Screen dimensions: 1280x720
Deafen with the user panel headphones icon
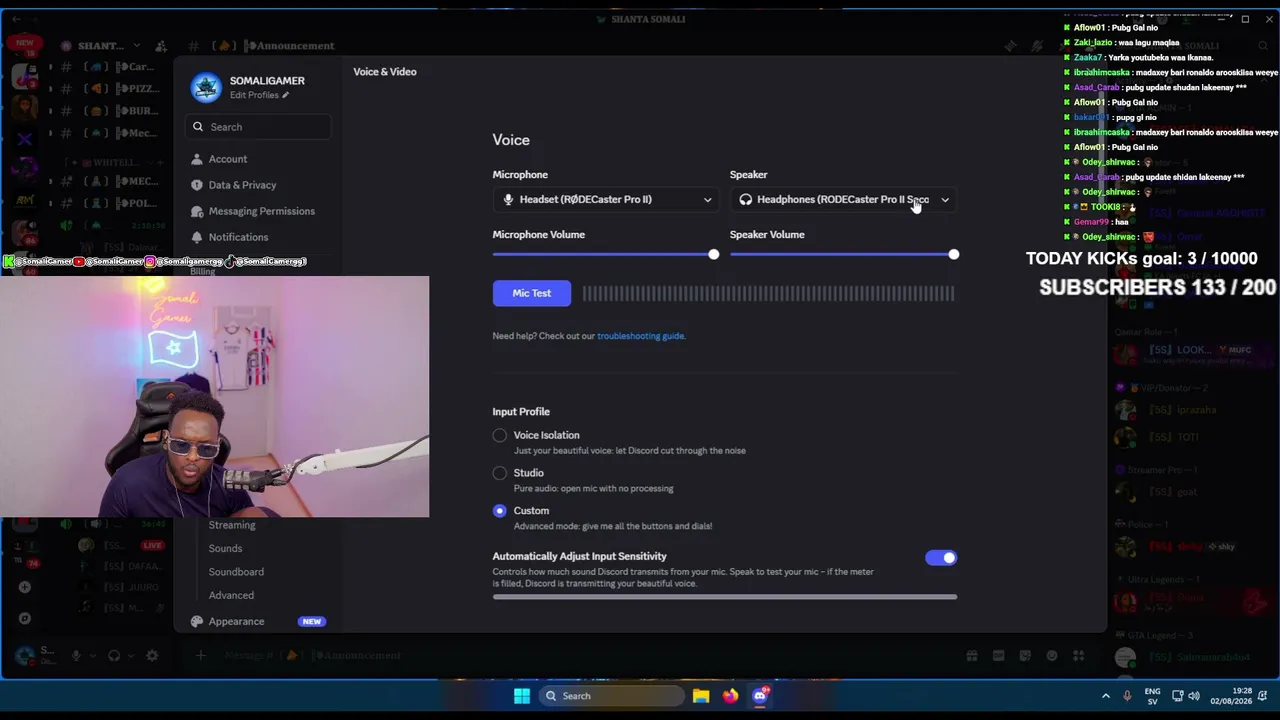pos(114,656)
